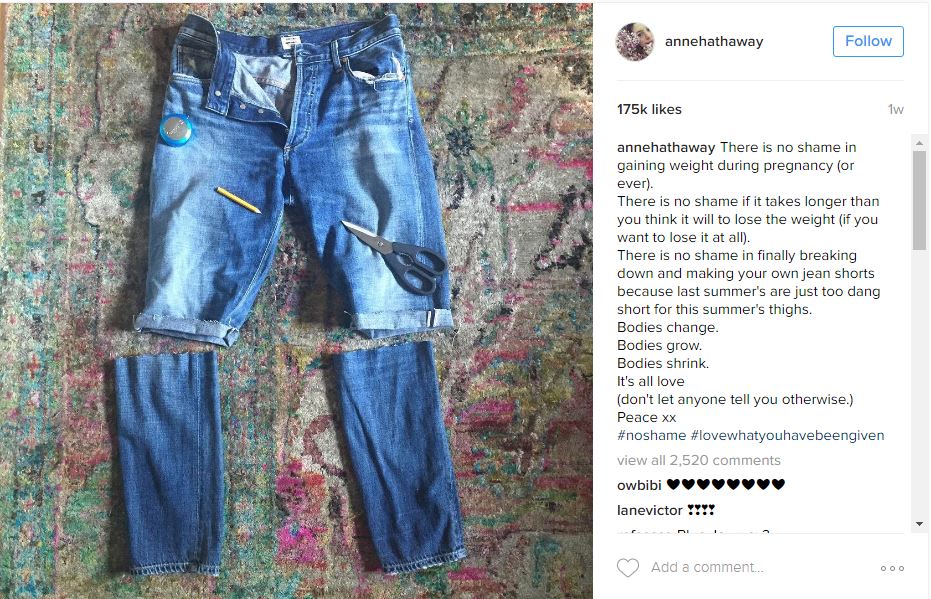Open the annehathaway profile avatar picture
Image resolution: width=931 pixels, height=599 pixels.
(x=635, y=42)
